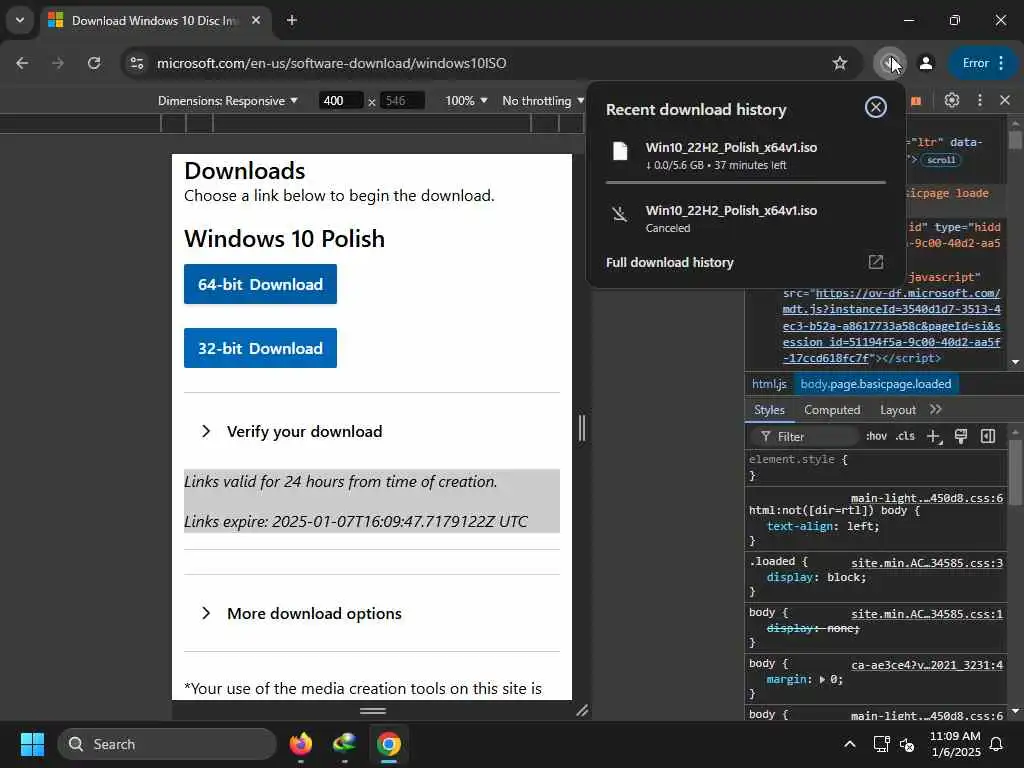
Task: Show hidden system tray icons
Action: point(850,744)
